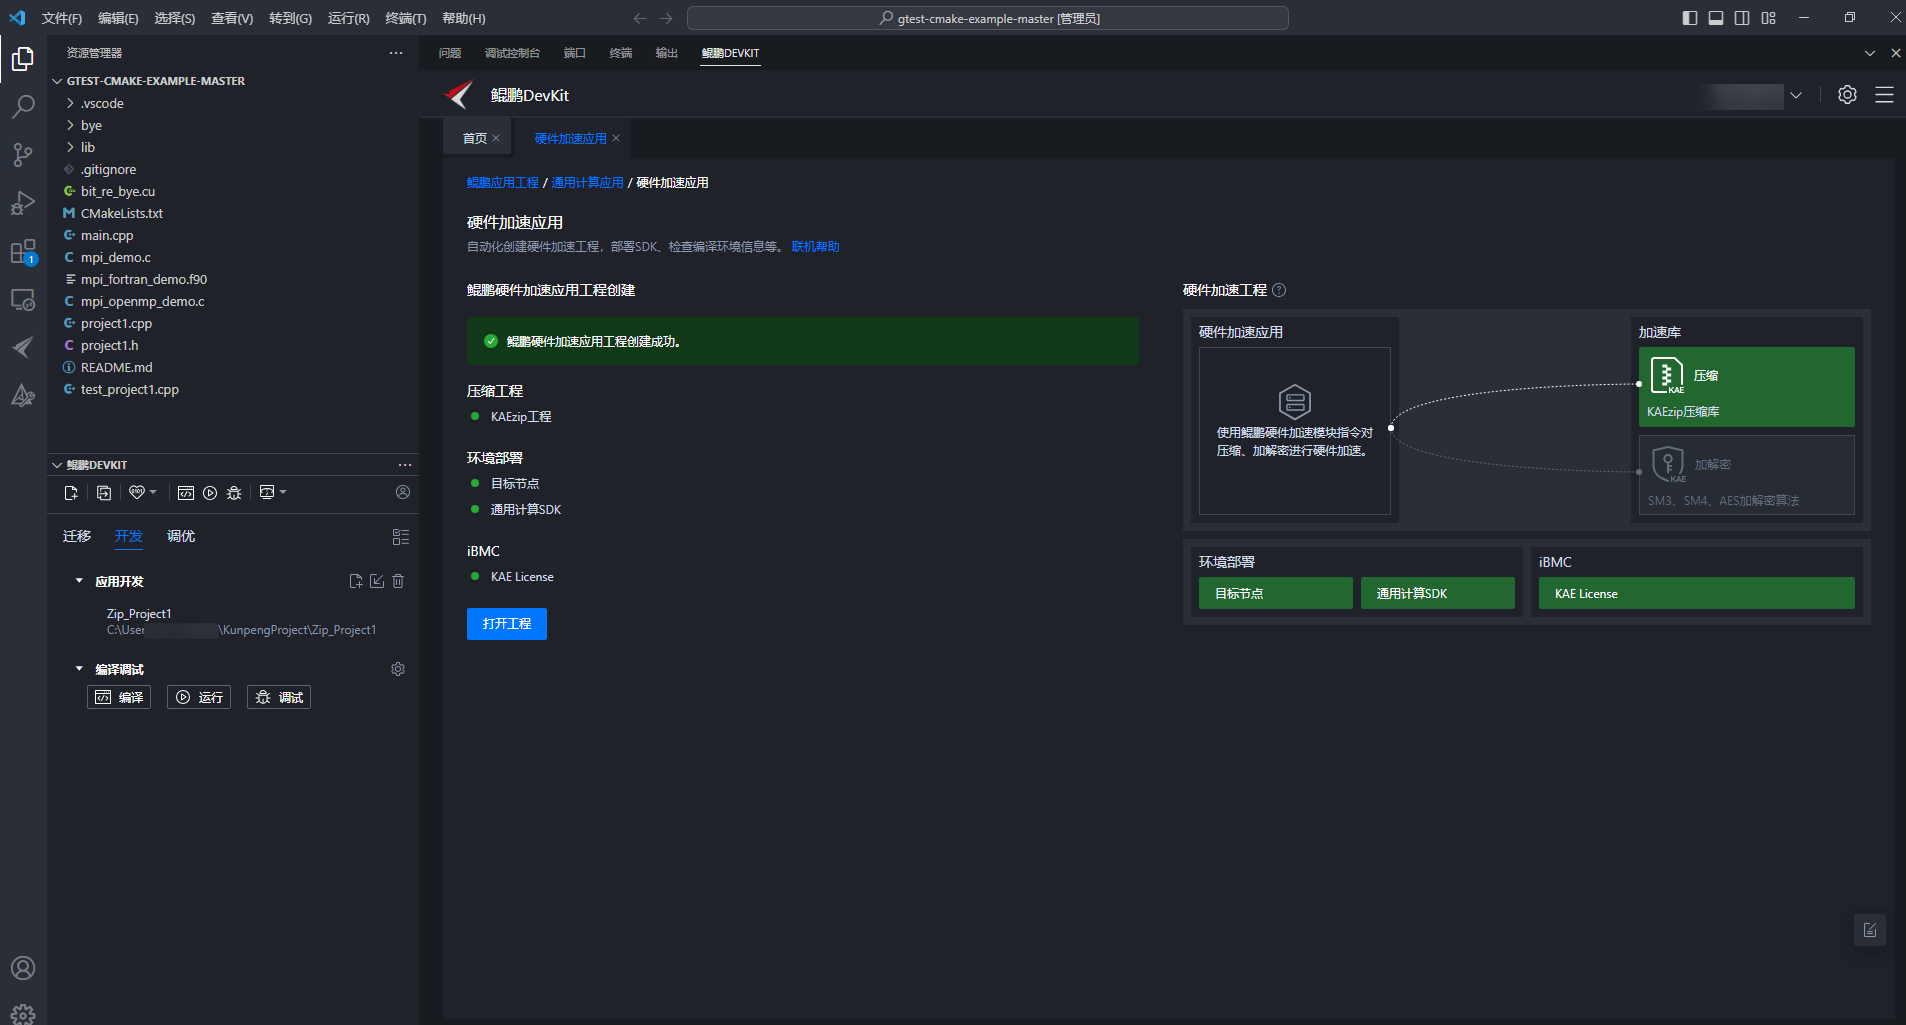Image resolution: width=1906 pixels, height=1025 pixels.
Task: Click user account icon in DevKit panel
Action: click(403, 492)
